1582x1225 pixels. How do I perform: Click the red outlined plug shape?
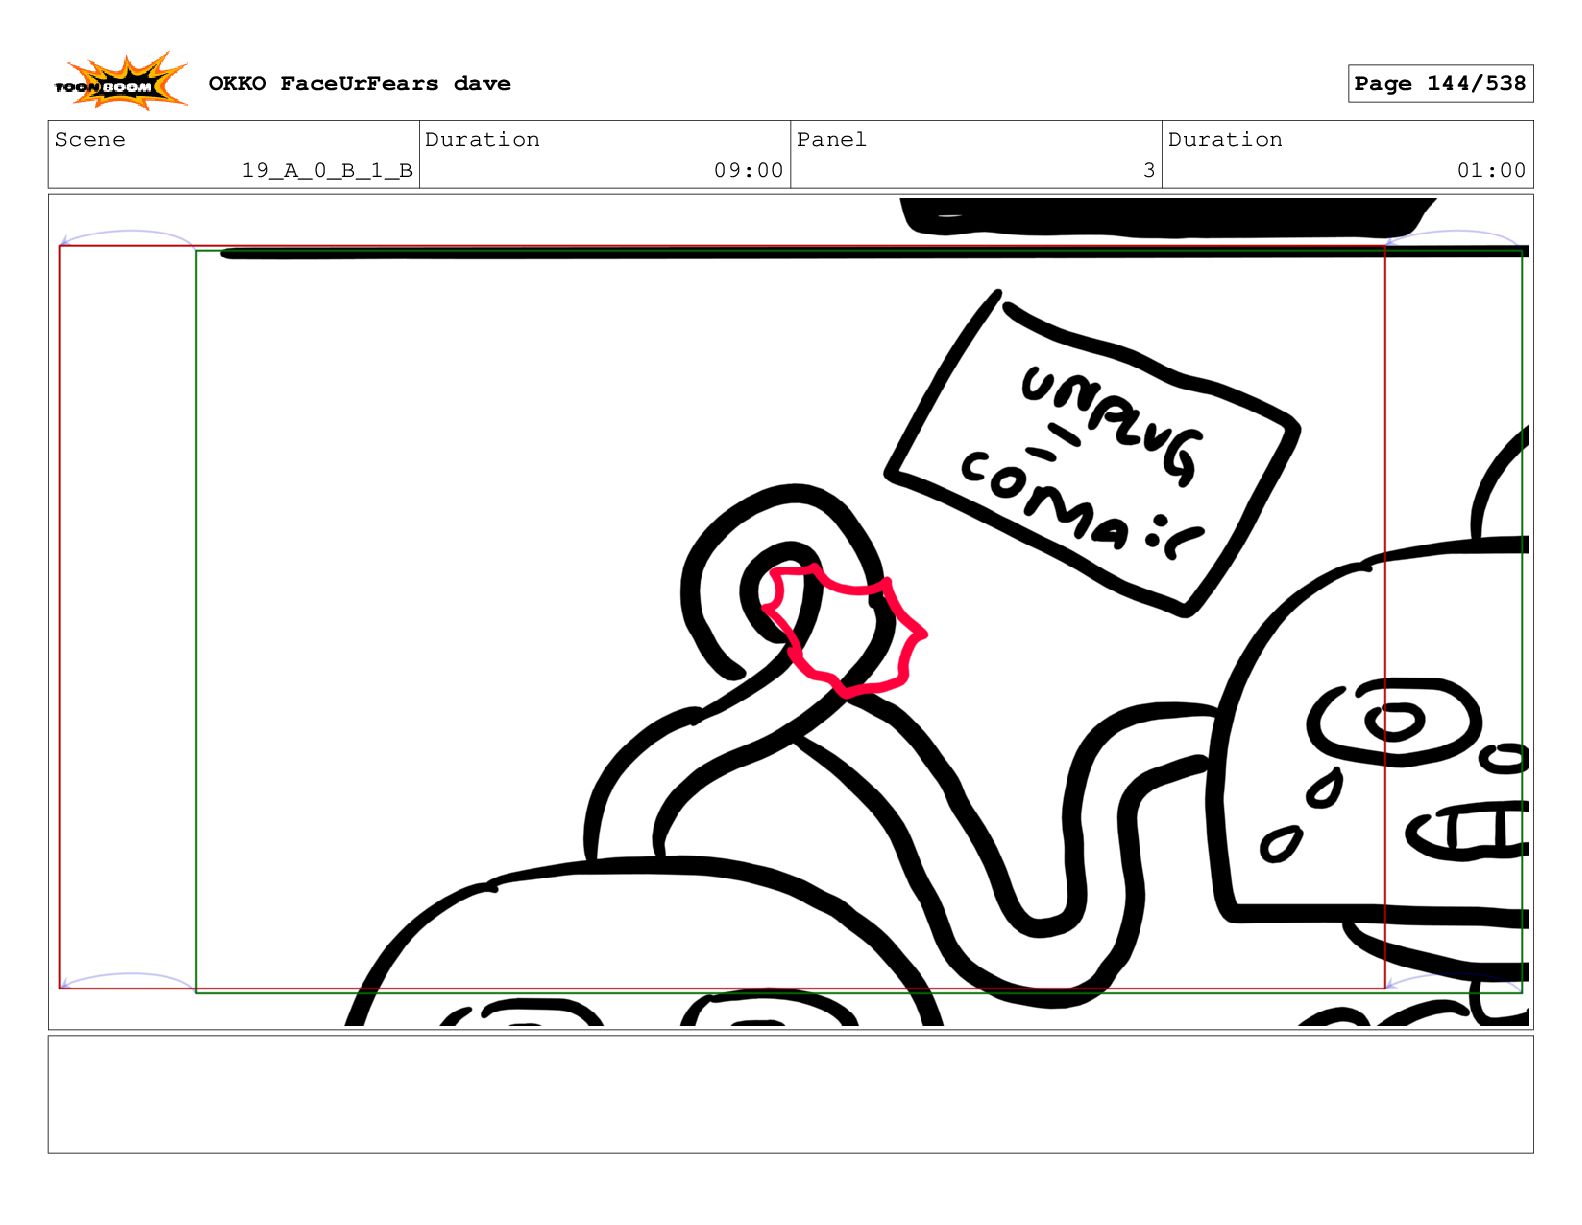point(844,630)
